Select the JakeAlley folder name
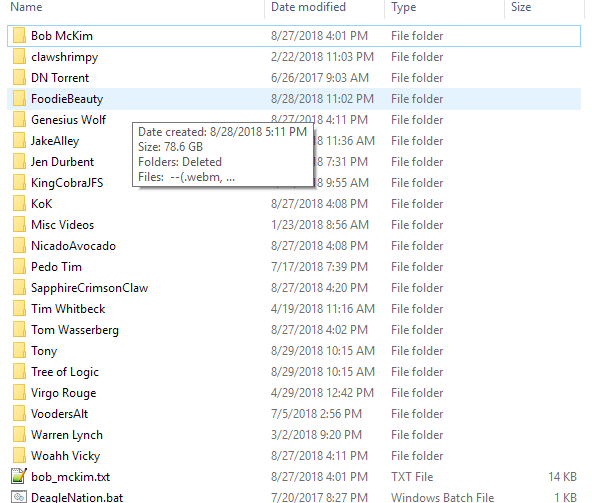Screen dimensions: 592x503 55,141
